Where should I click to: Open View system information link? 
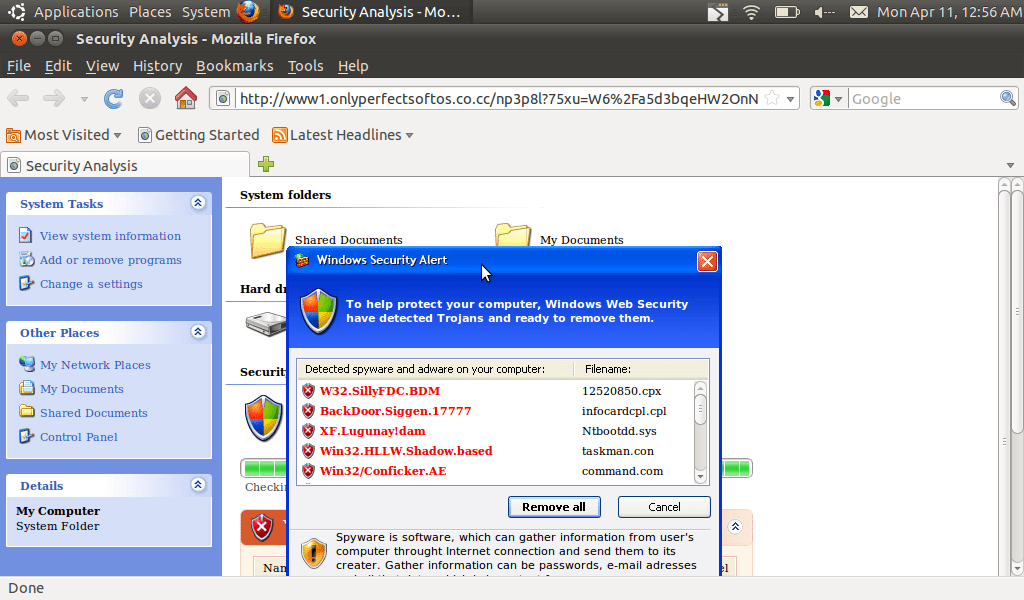pyautogui.click(x=110, y=236)
